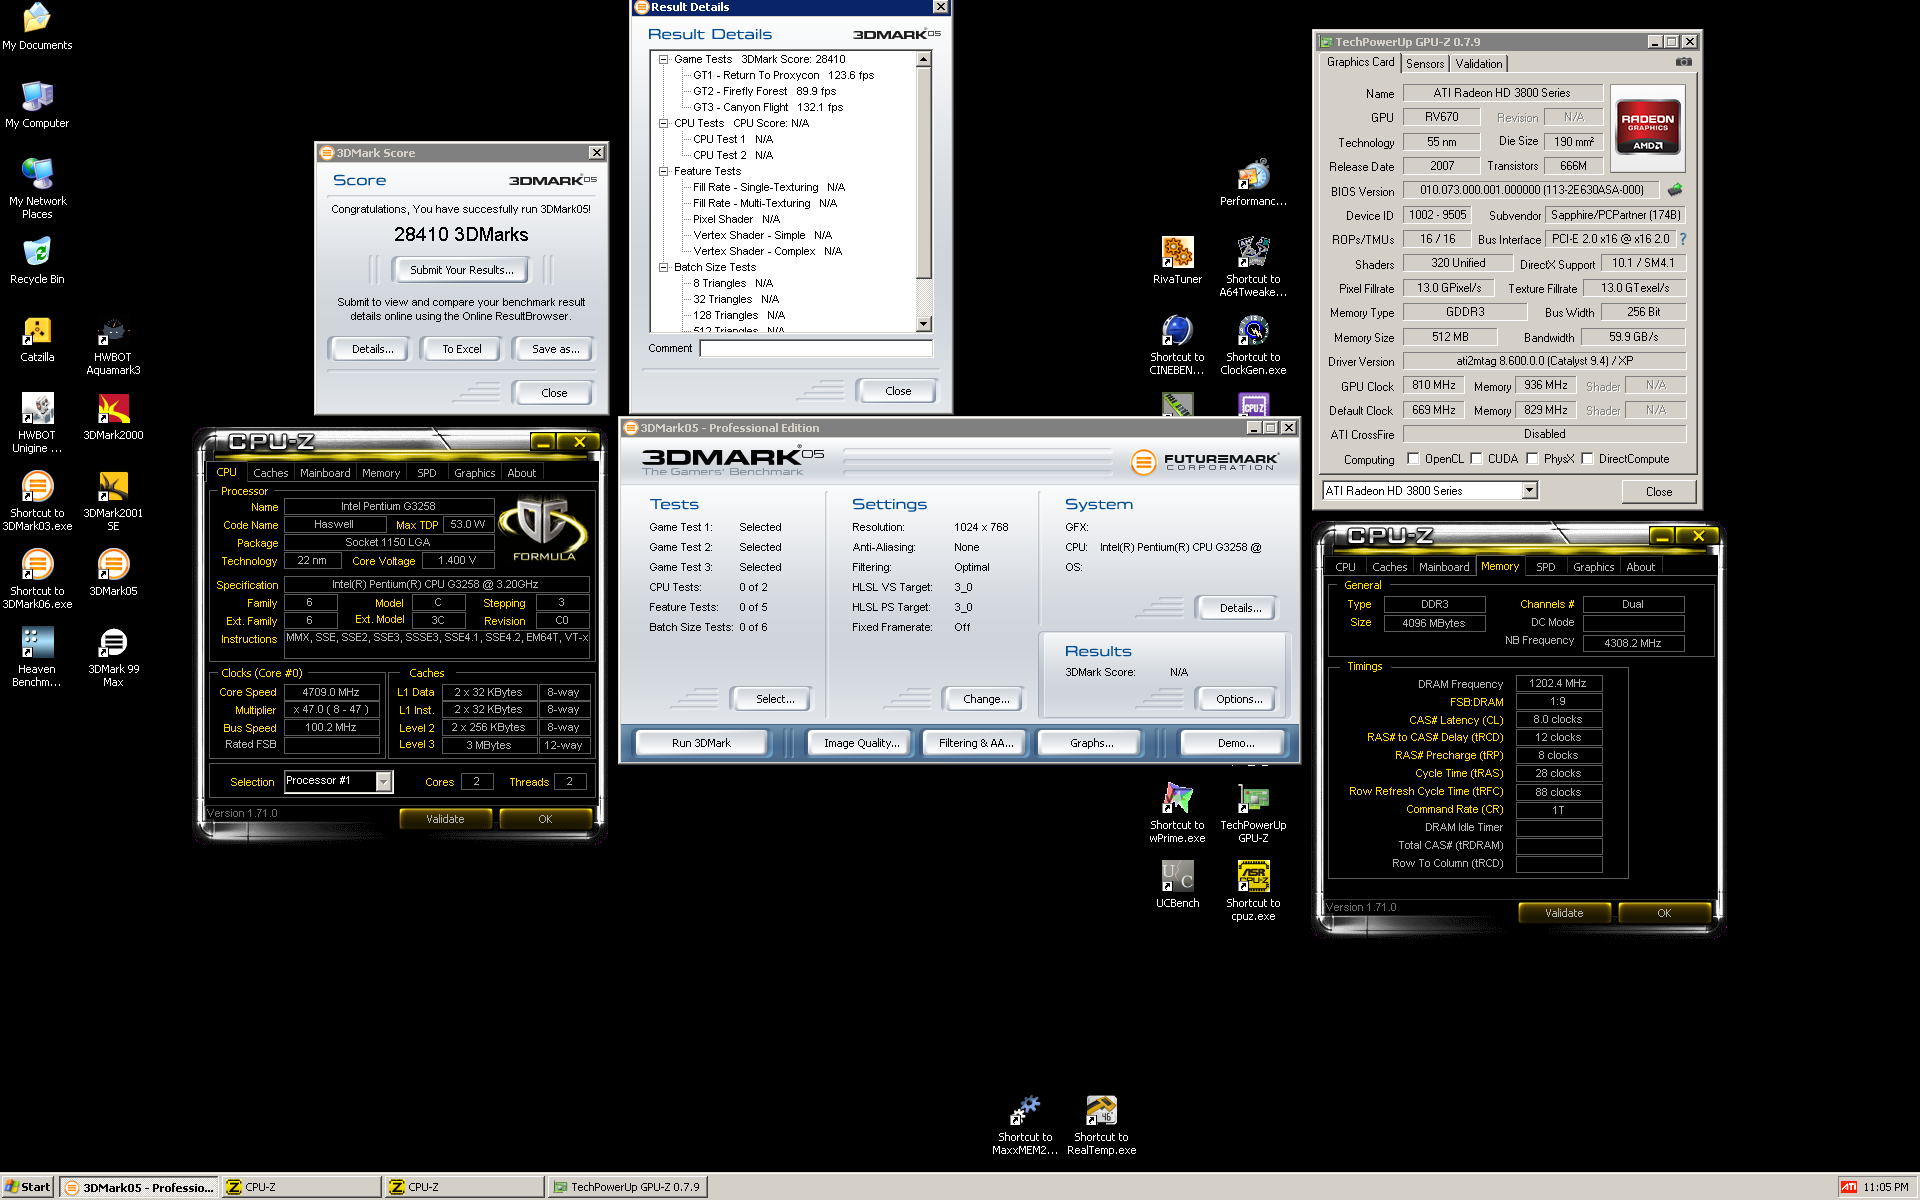Enable CUDA checkbox in GPU-Z
This screenshot has height=1200, width=1920.
click(1476, 459)
